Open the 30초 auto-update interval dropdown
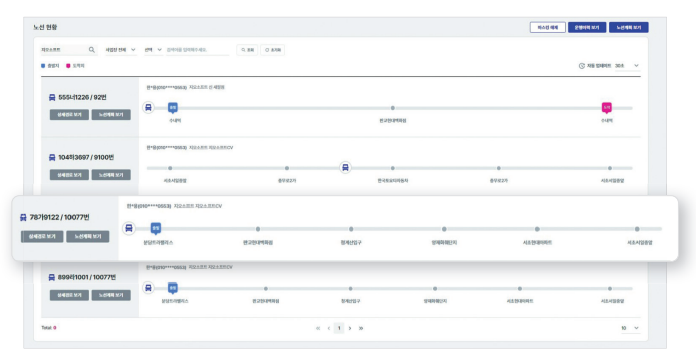This screenshot has width=696, height=360. [x=627, y=66]
